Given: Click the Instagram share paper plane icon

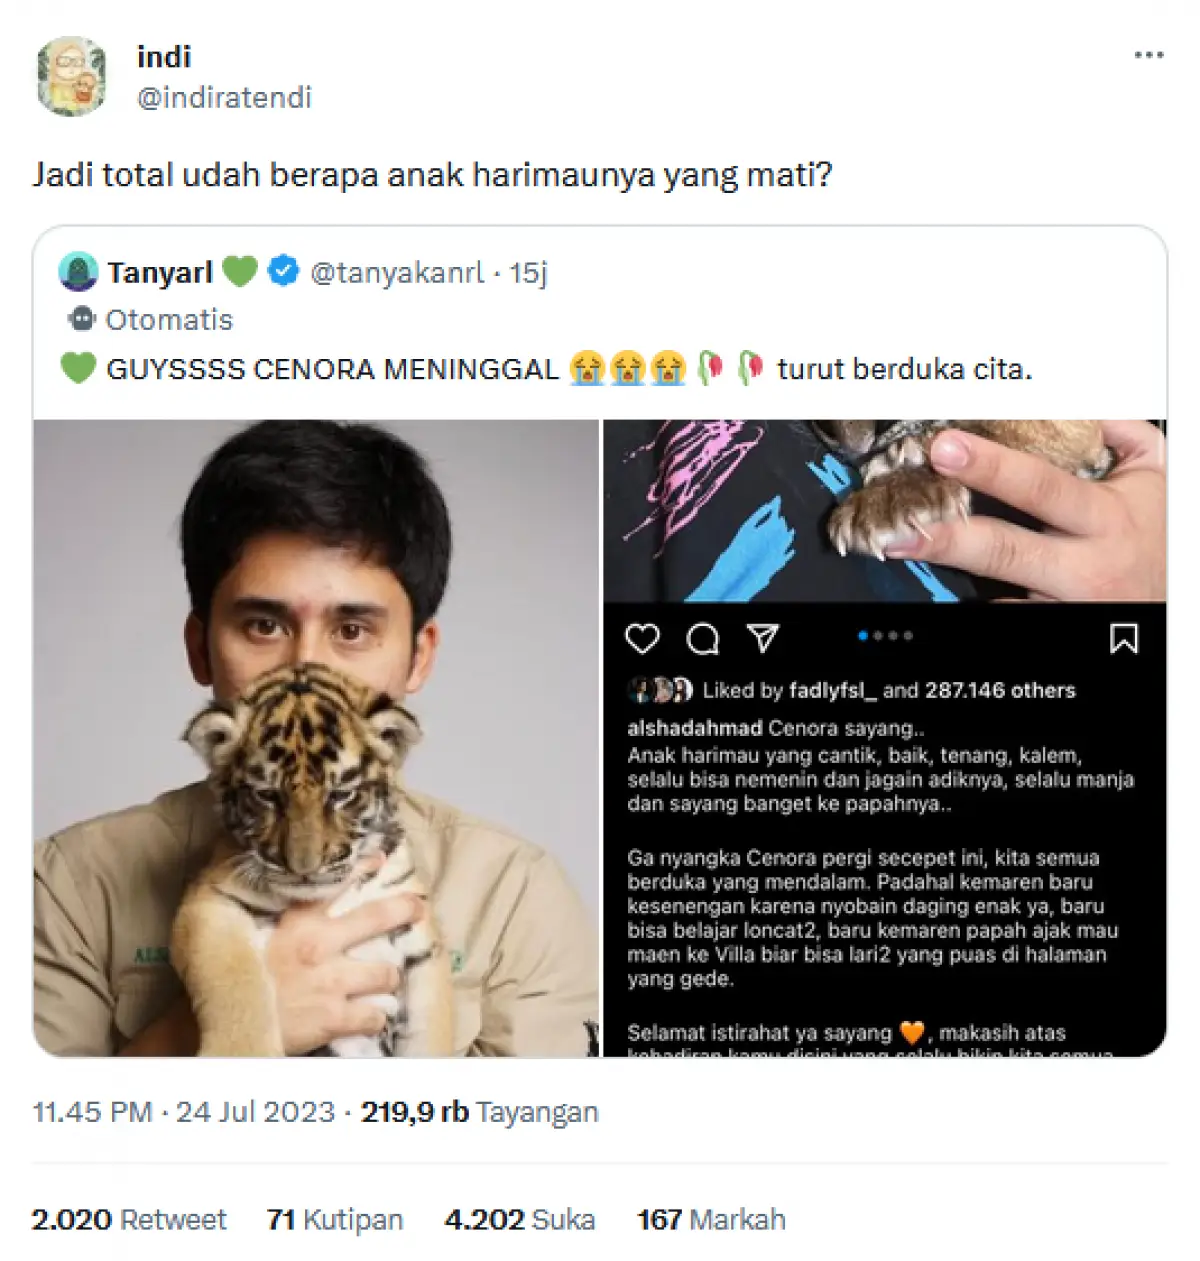Looking at the screenshot, I should point(765,637).
